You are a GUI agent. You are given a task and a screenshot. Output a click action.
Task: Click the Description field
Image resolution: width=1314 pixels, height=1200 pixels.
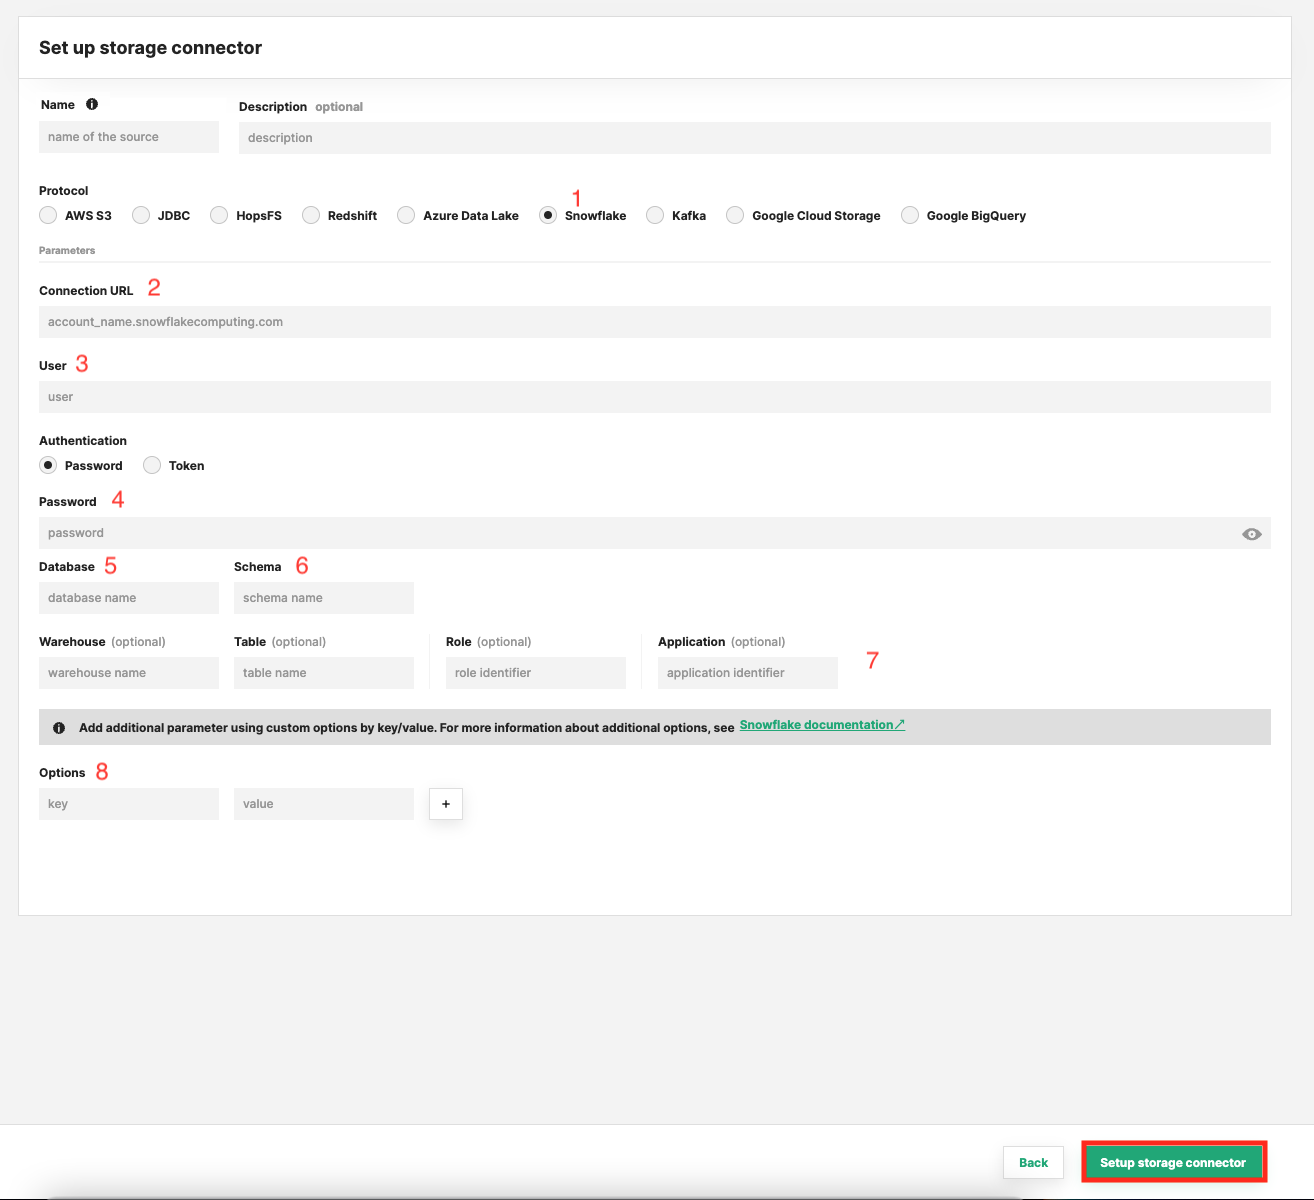coord(755,138)
